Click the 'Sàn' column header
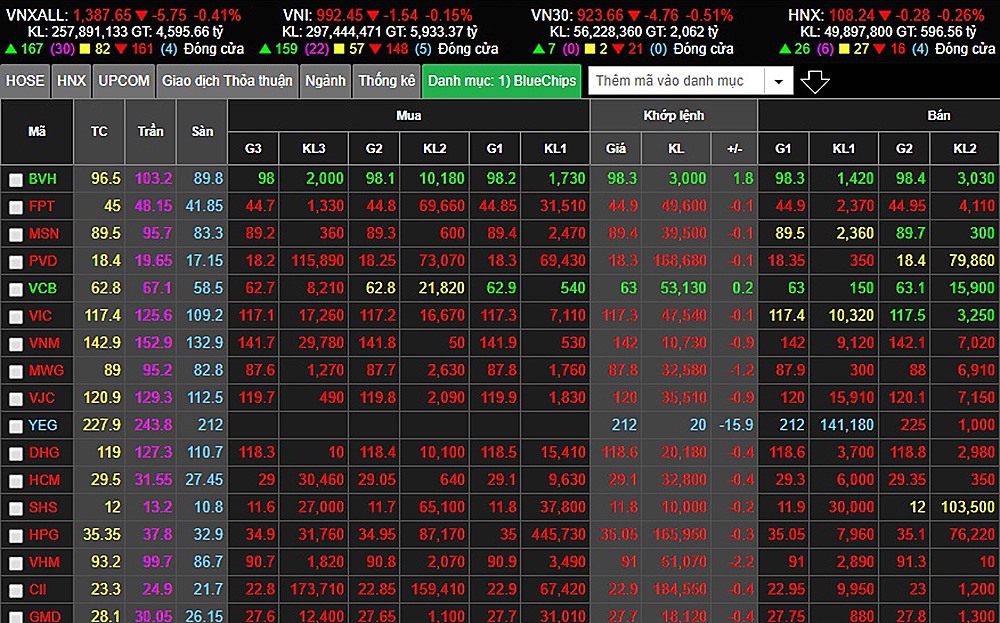Viewport: 1000px width, 623px height. [x=202, y=132]
